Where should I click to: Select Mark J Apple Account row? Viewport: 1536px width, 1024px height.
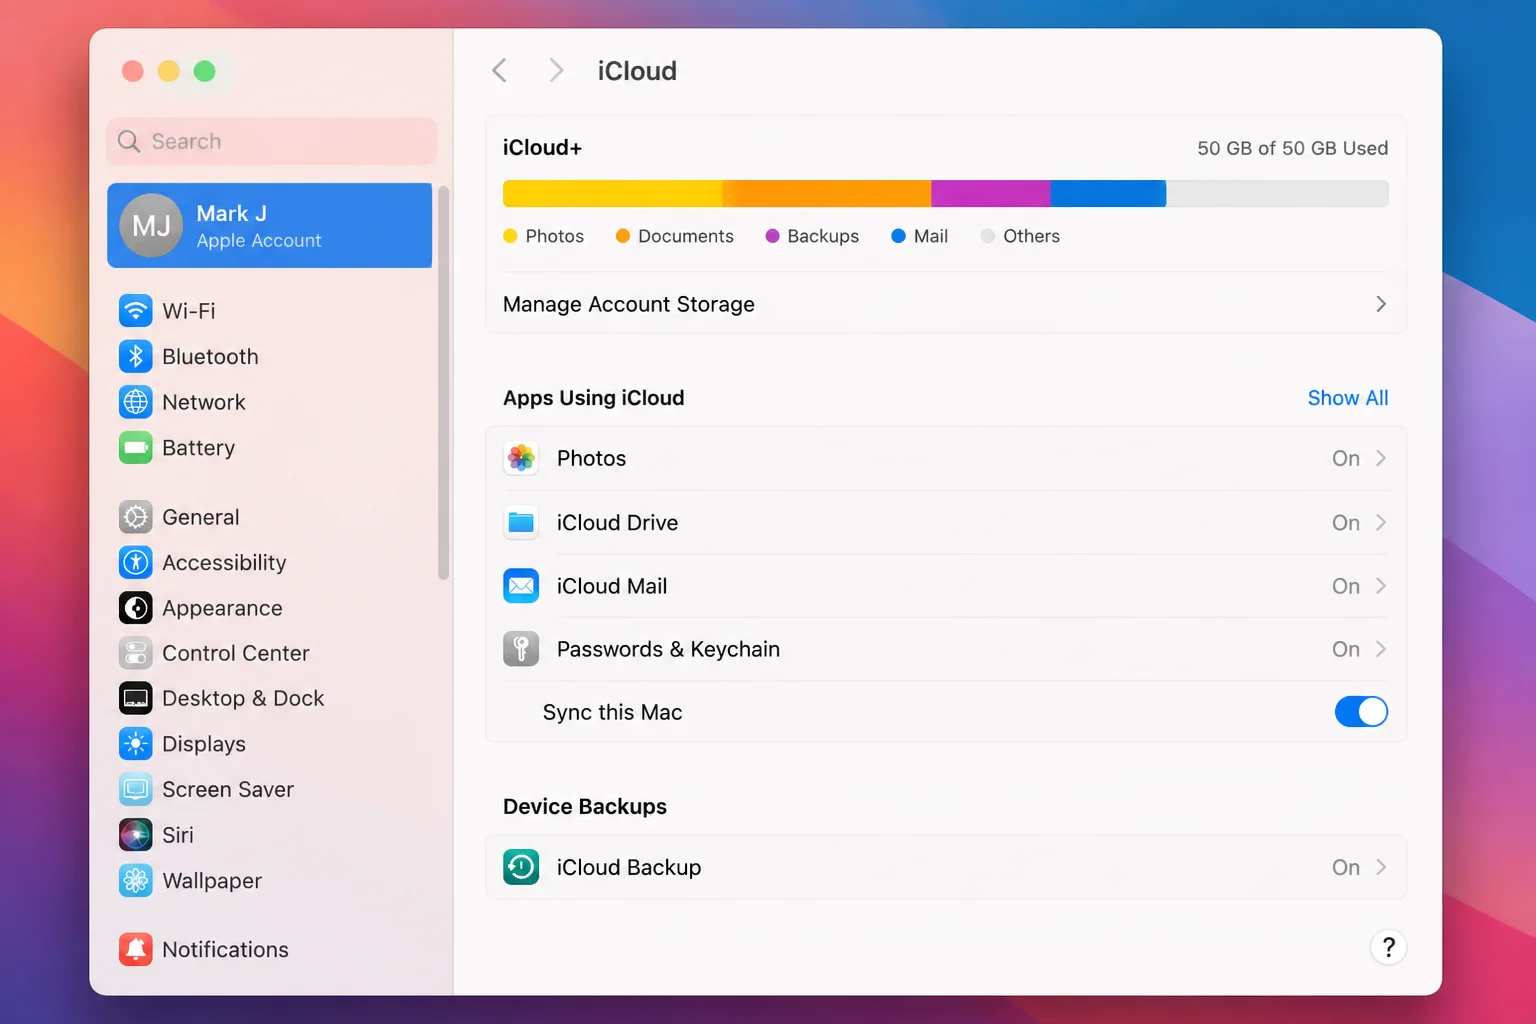tap(270, 225)
